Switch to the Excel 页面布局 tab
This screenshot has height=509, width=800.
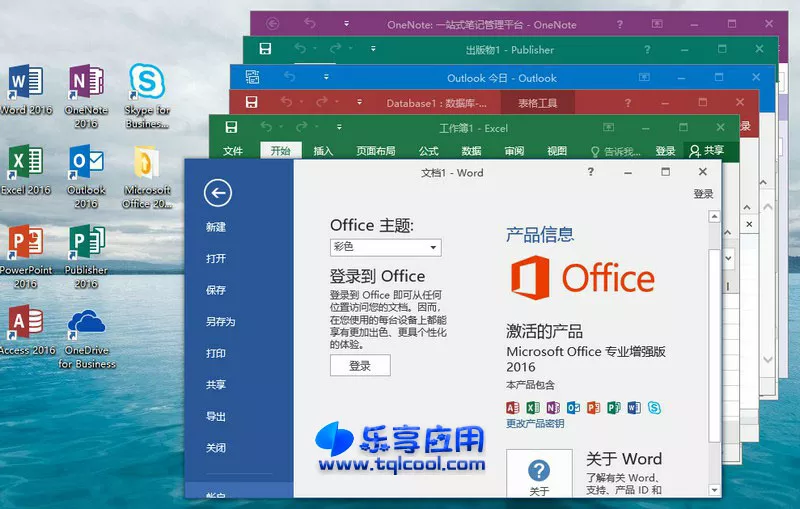click(376, 151)
